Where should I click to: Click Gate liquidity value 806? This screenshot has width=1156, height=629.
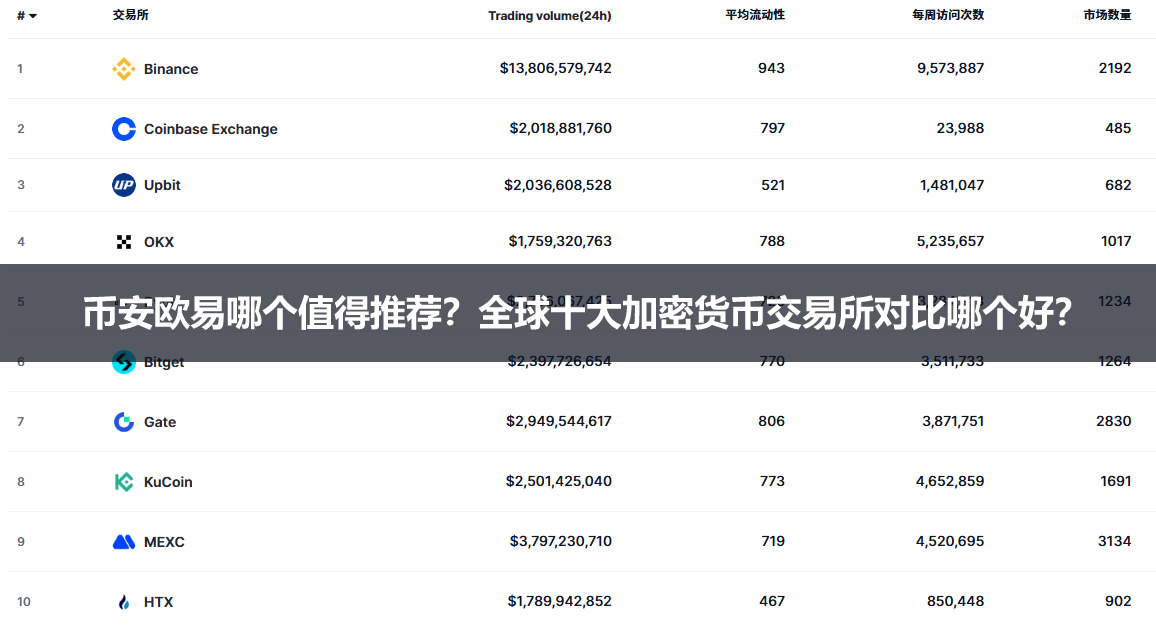point(771,421)
